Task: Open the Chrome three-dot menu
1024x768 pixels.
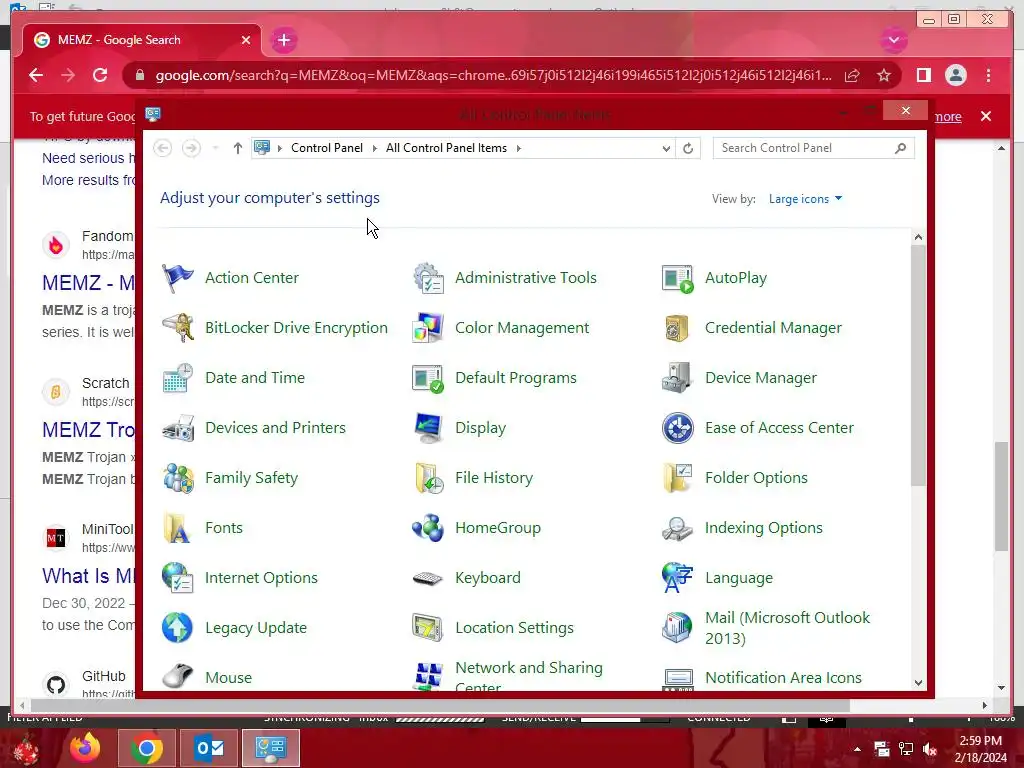Action: coord(988,76)
